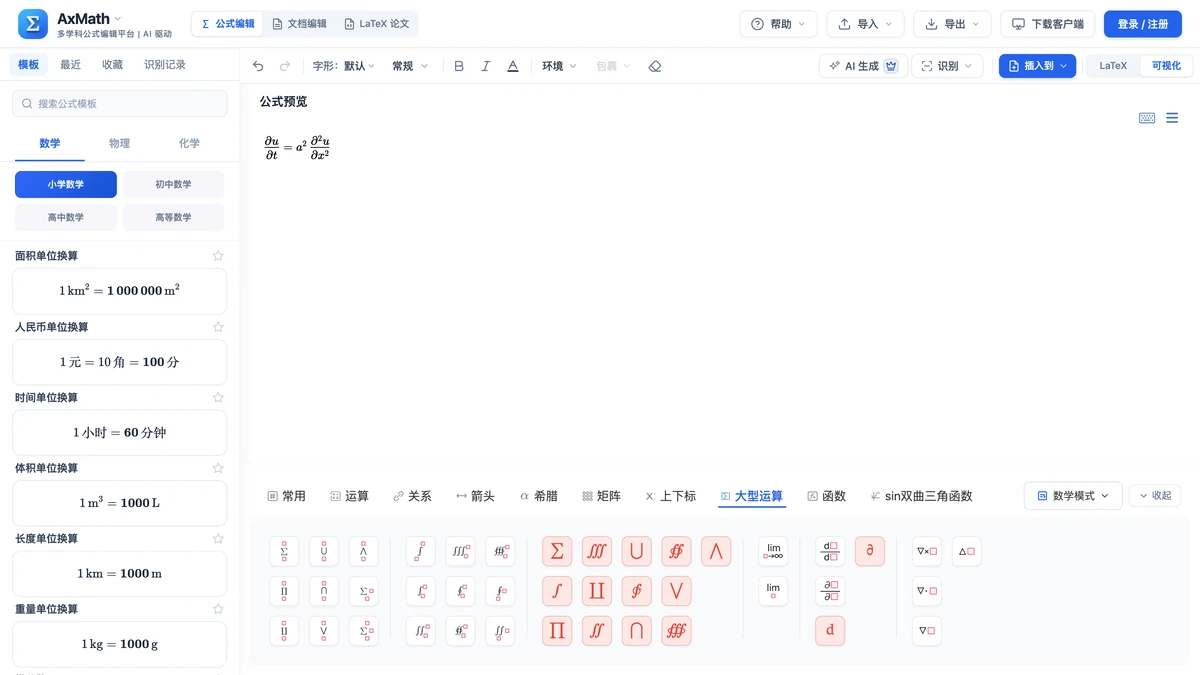Toggle italic formatting
The height and width of the screenshot is (675, 1200).
point(486,66)
